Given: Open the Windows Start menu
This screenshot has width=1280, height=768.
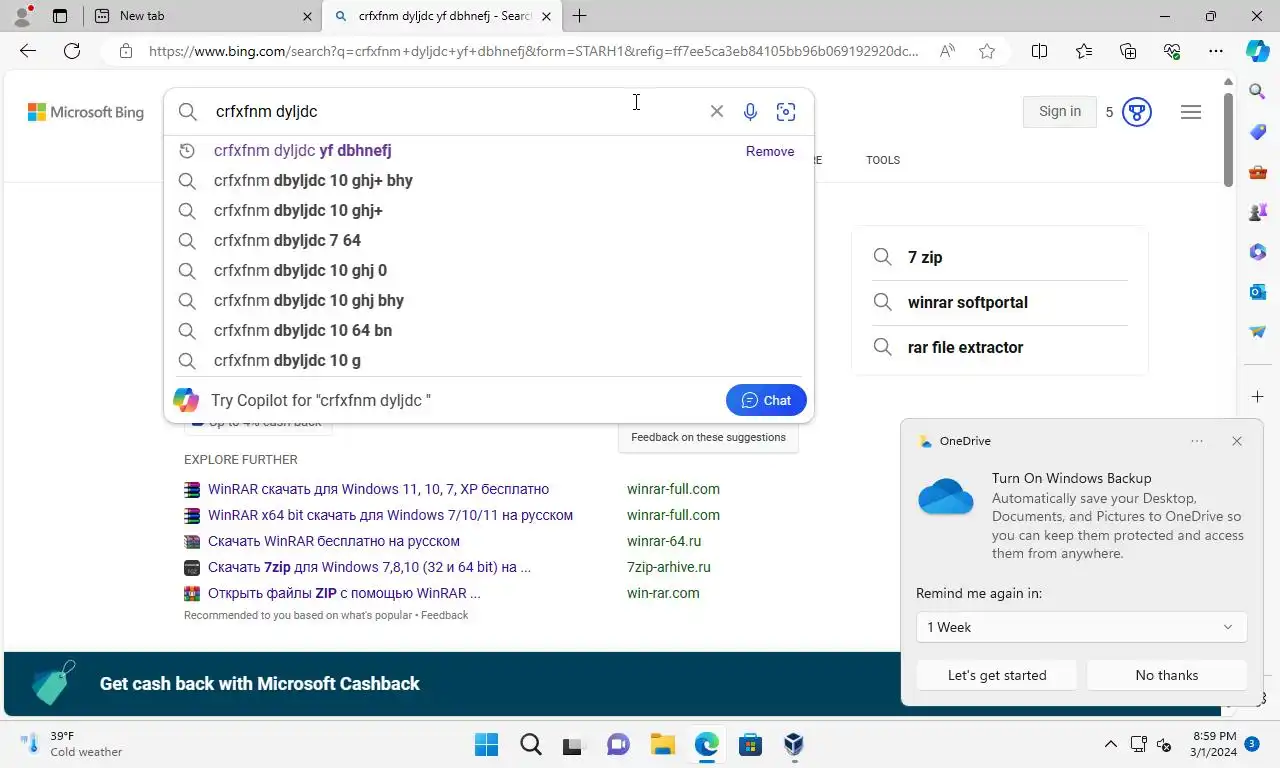Looking at the screenshot, I should tap(487, 744).
